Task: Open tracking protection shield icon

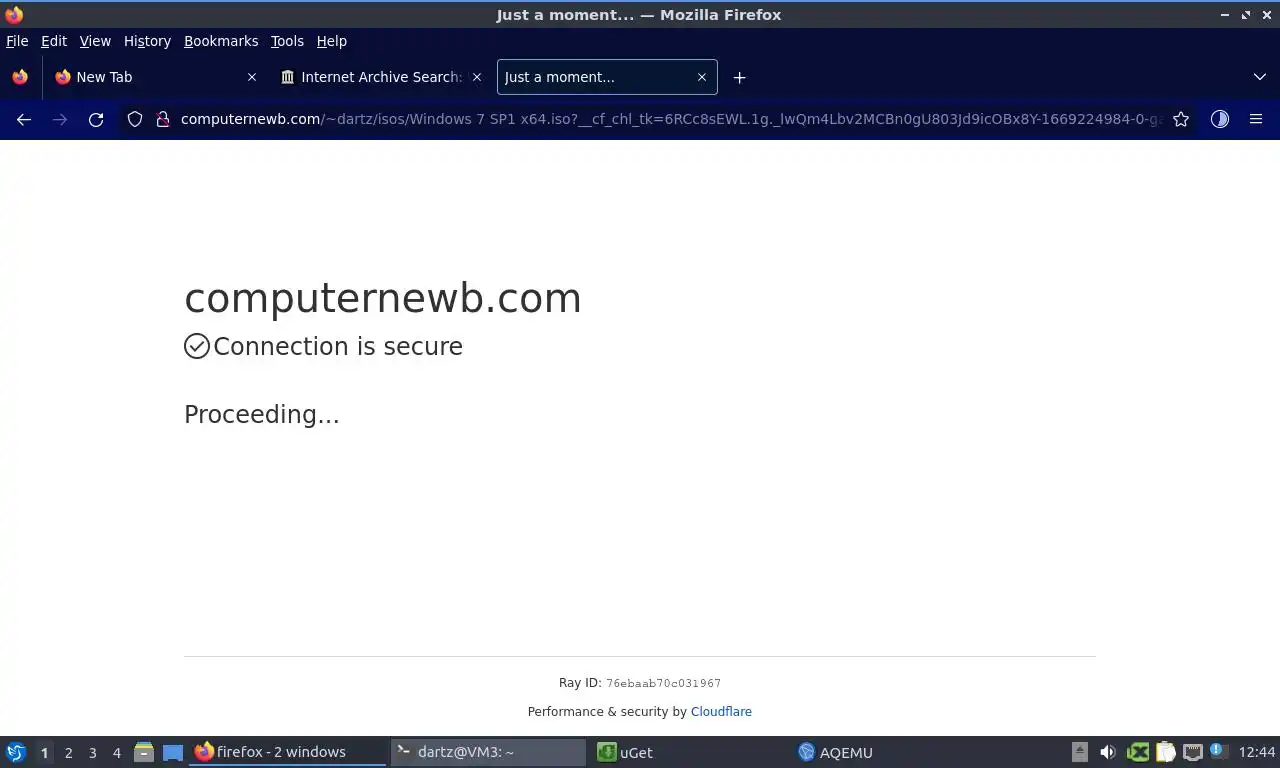Action: (x=135, y=119)
